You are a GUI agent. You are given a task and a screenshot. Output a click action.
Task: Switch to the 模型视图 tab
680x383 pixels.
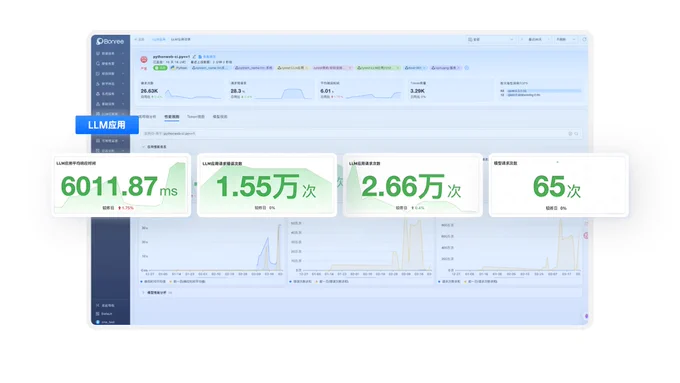coord(220,117)
